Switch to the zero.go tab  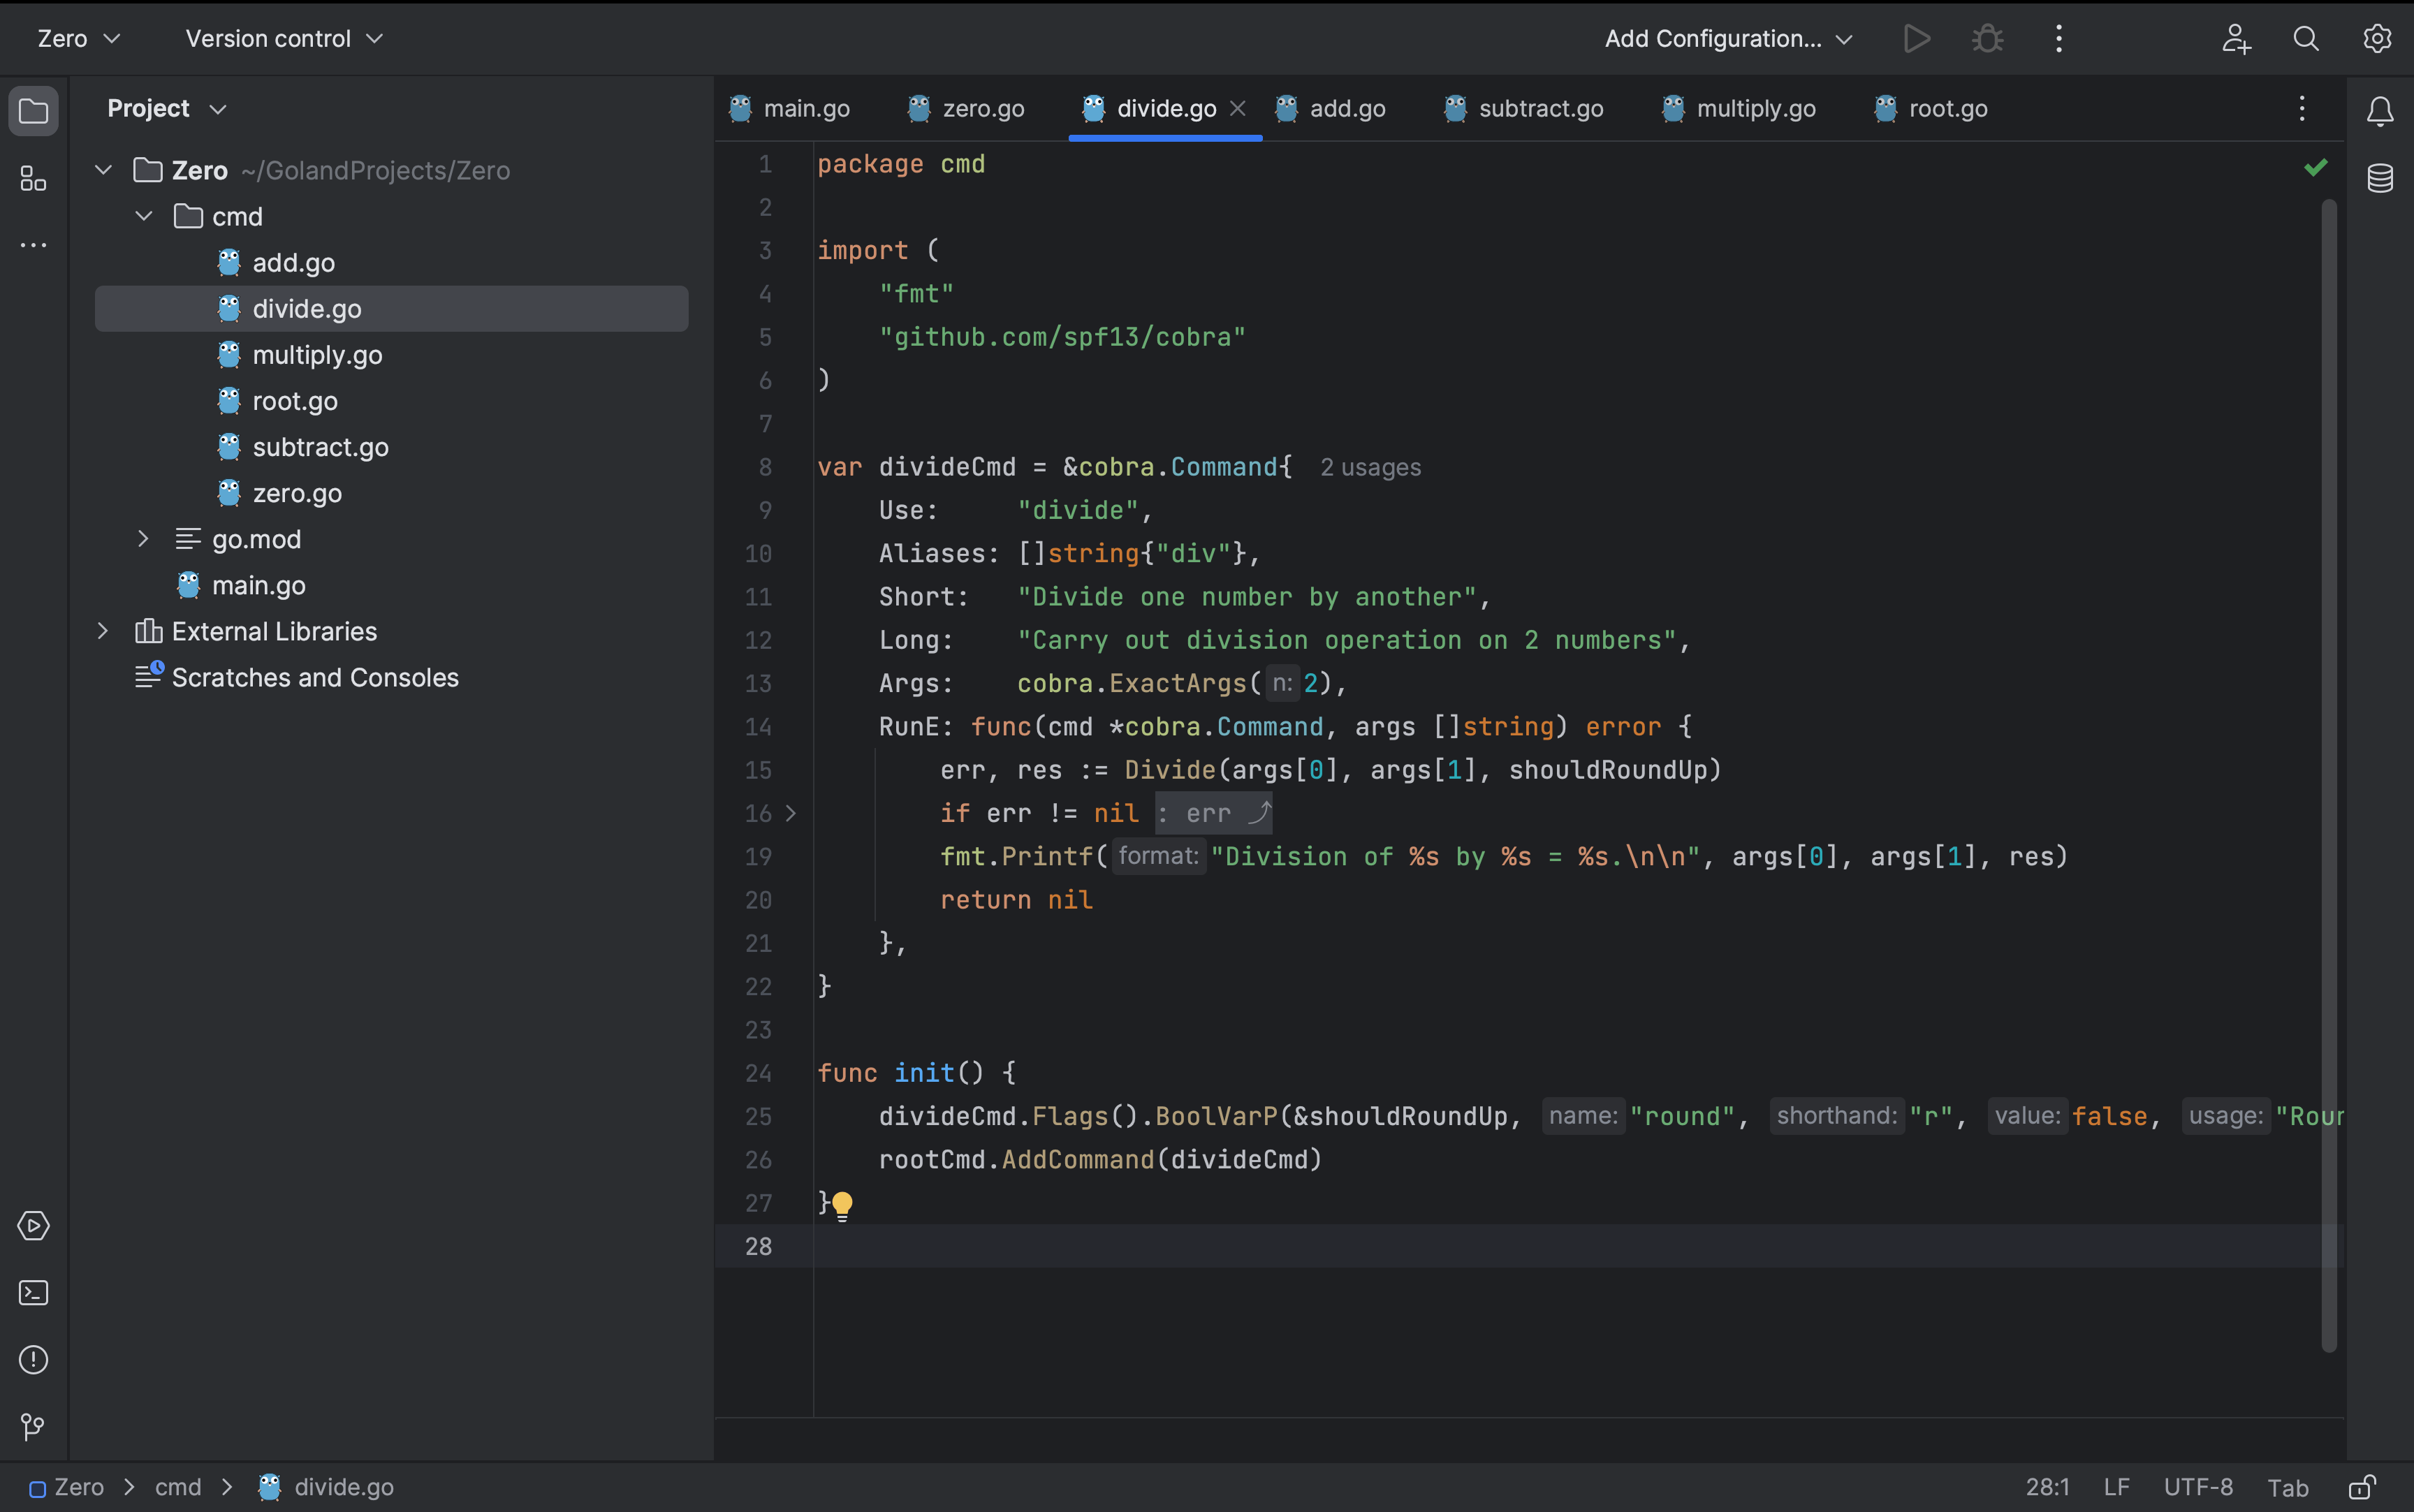tap(966, 108)
